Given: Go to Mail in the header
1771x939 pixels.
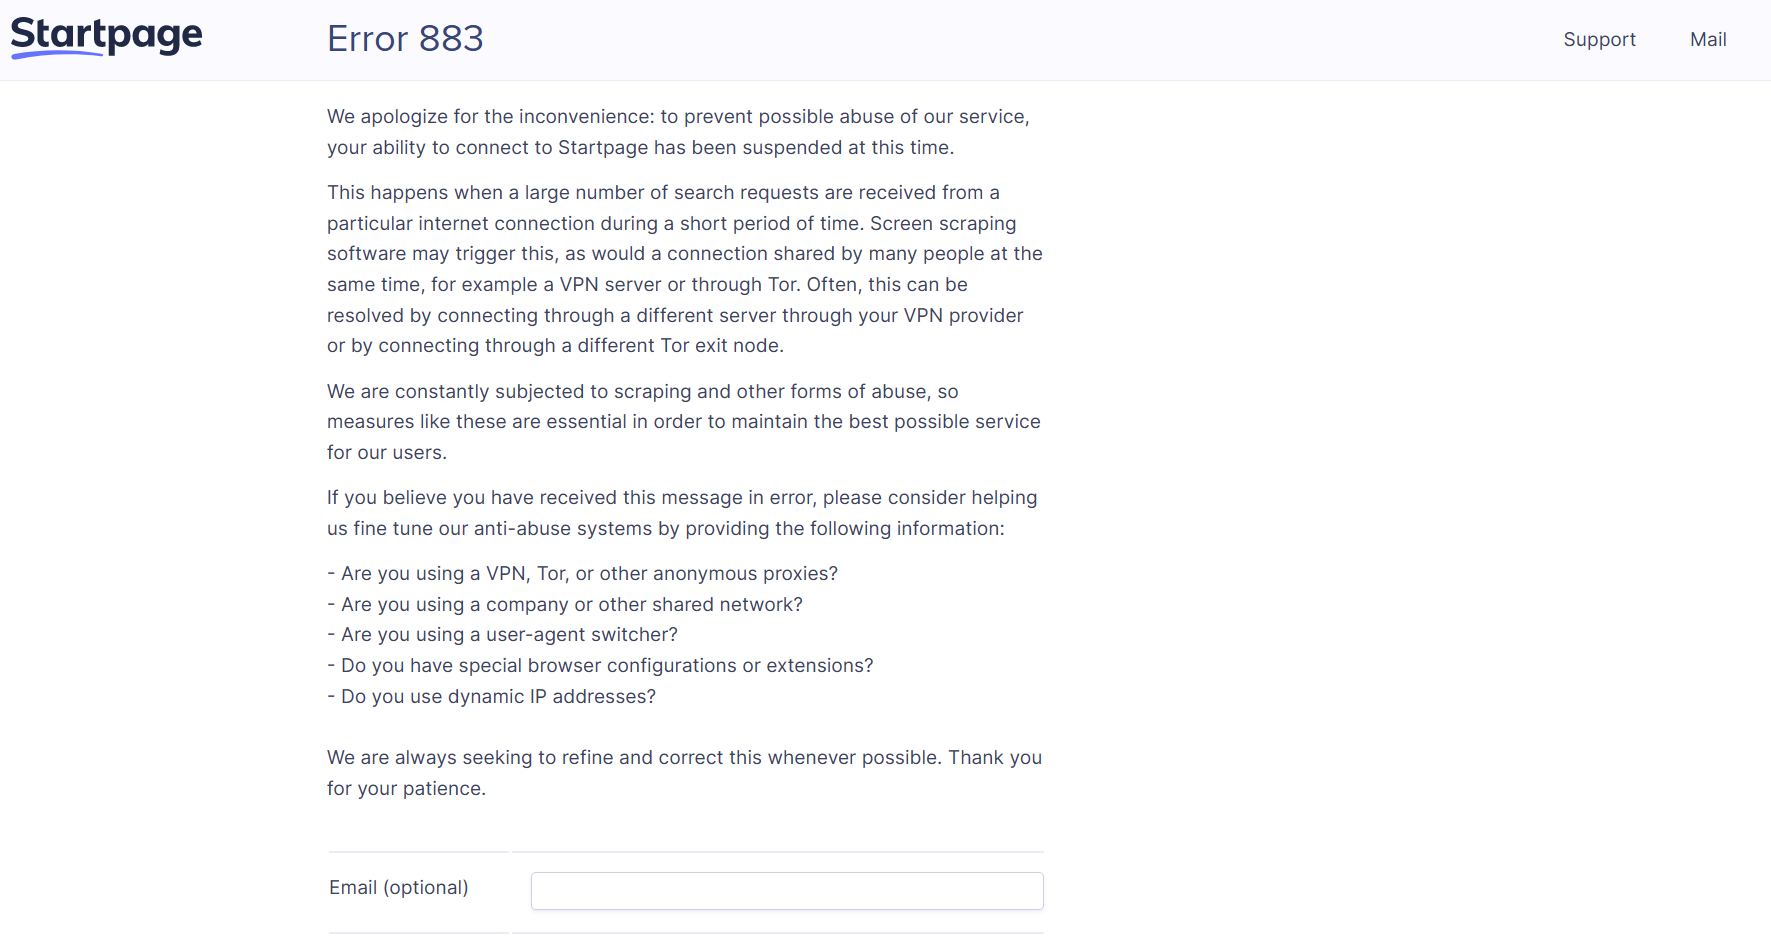Looking at the screenshot, I should coord(1708,40).
